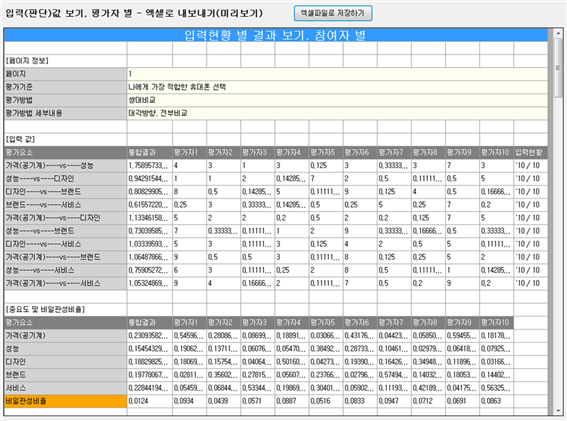Click the weight cell 0.23093582

click(x=150, y=336)
